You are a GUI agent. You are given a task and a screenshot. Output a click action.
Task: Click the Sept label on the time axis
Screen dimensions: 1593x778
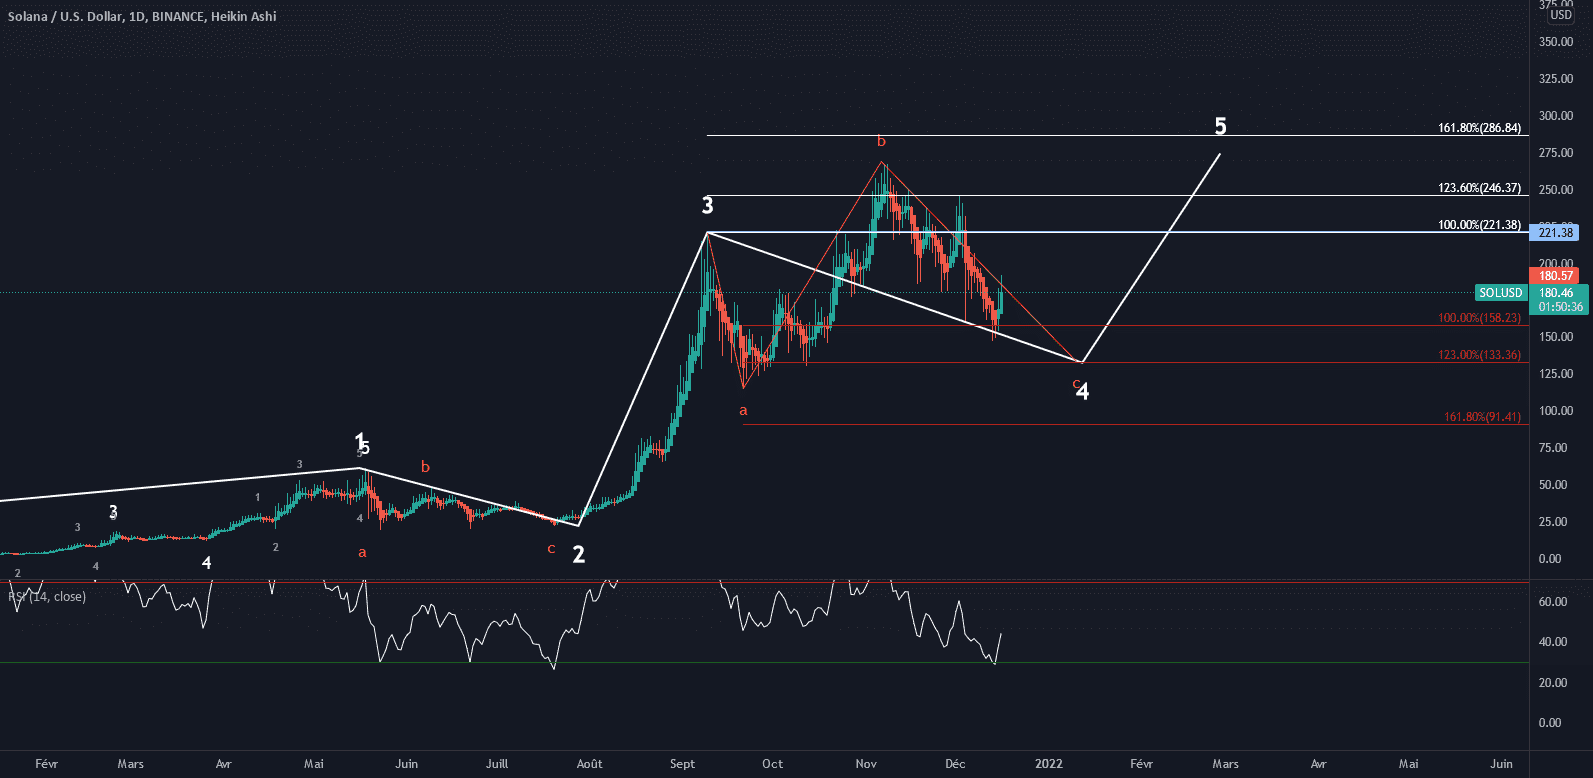(683, 764)
